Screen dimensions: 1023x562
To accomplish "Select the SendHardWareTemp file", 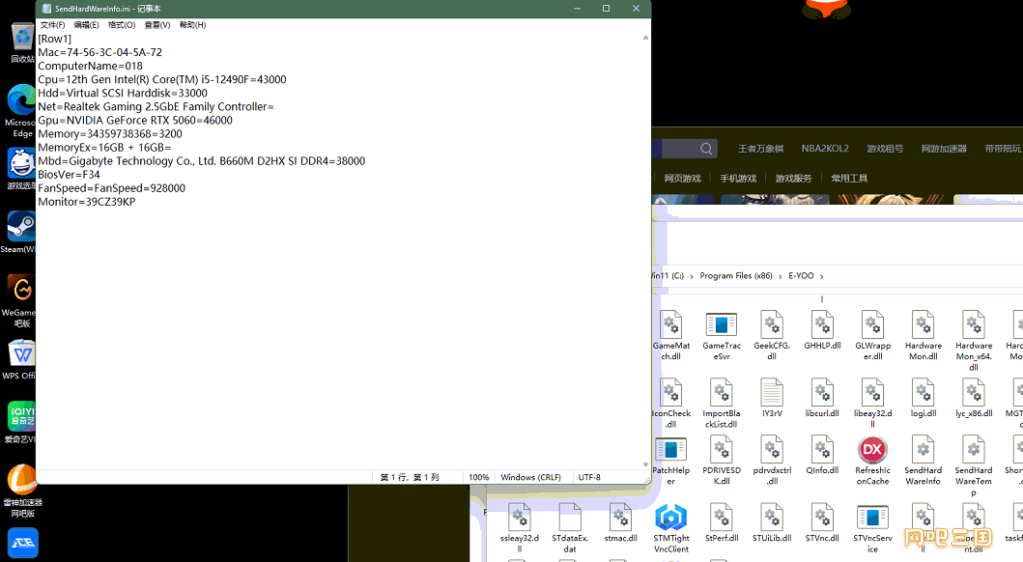I will click(973, 466).
